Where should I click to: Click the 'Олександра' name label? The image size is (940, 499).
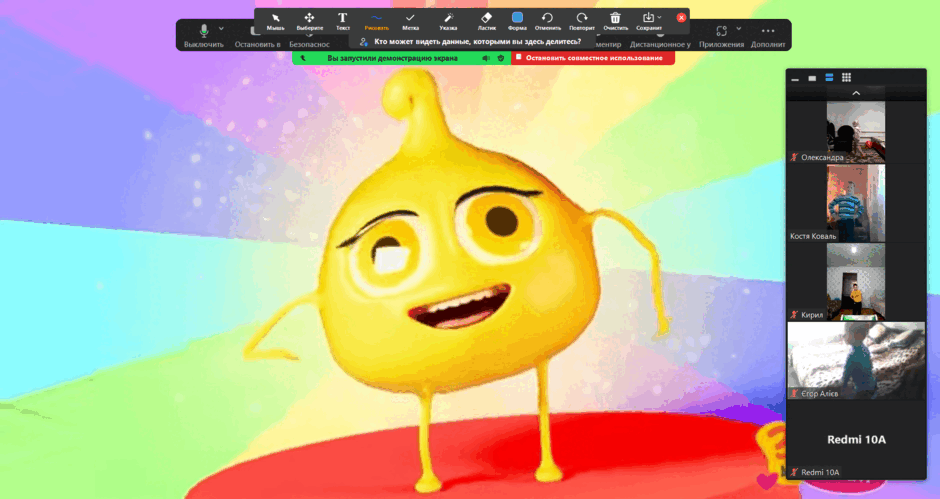tap(822, 157)
